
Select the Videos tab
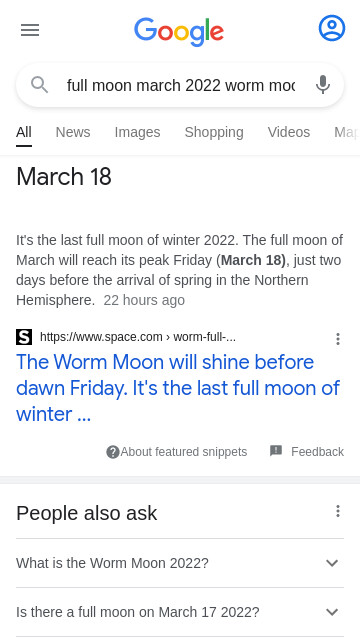pos(289,132)
